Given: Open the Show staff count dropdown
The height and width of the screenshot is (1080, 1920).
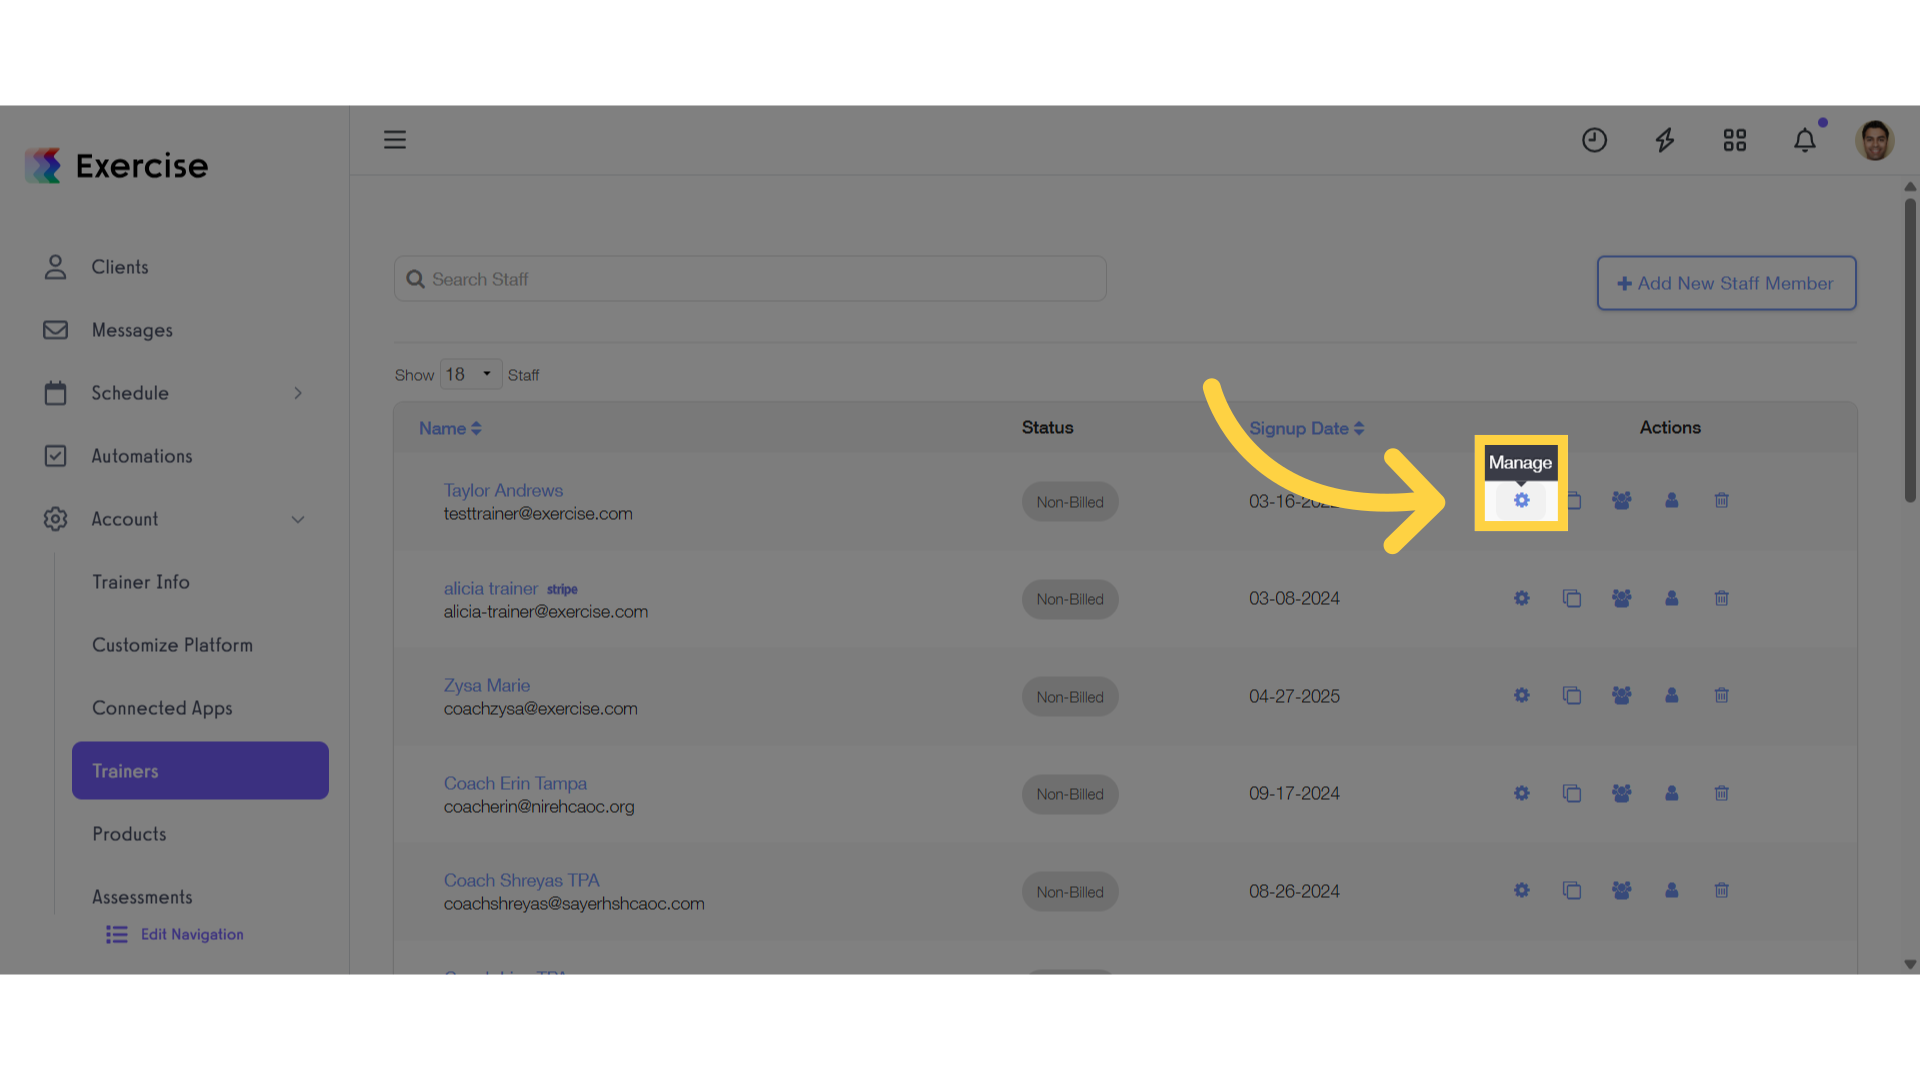Looking at the screenshot, I should coord(470,374).
